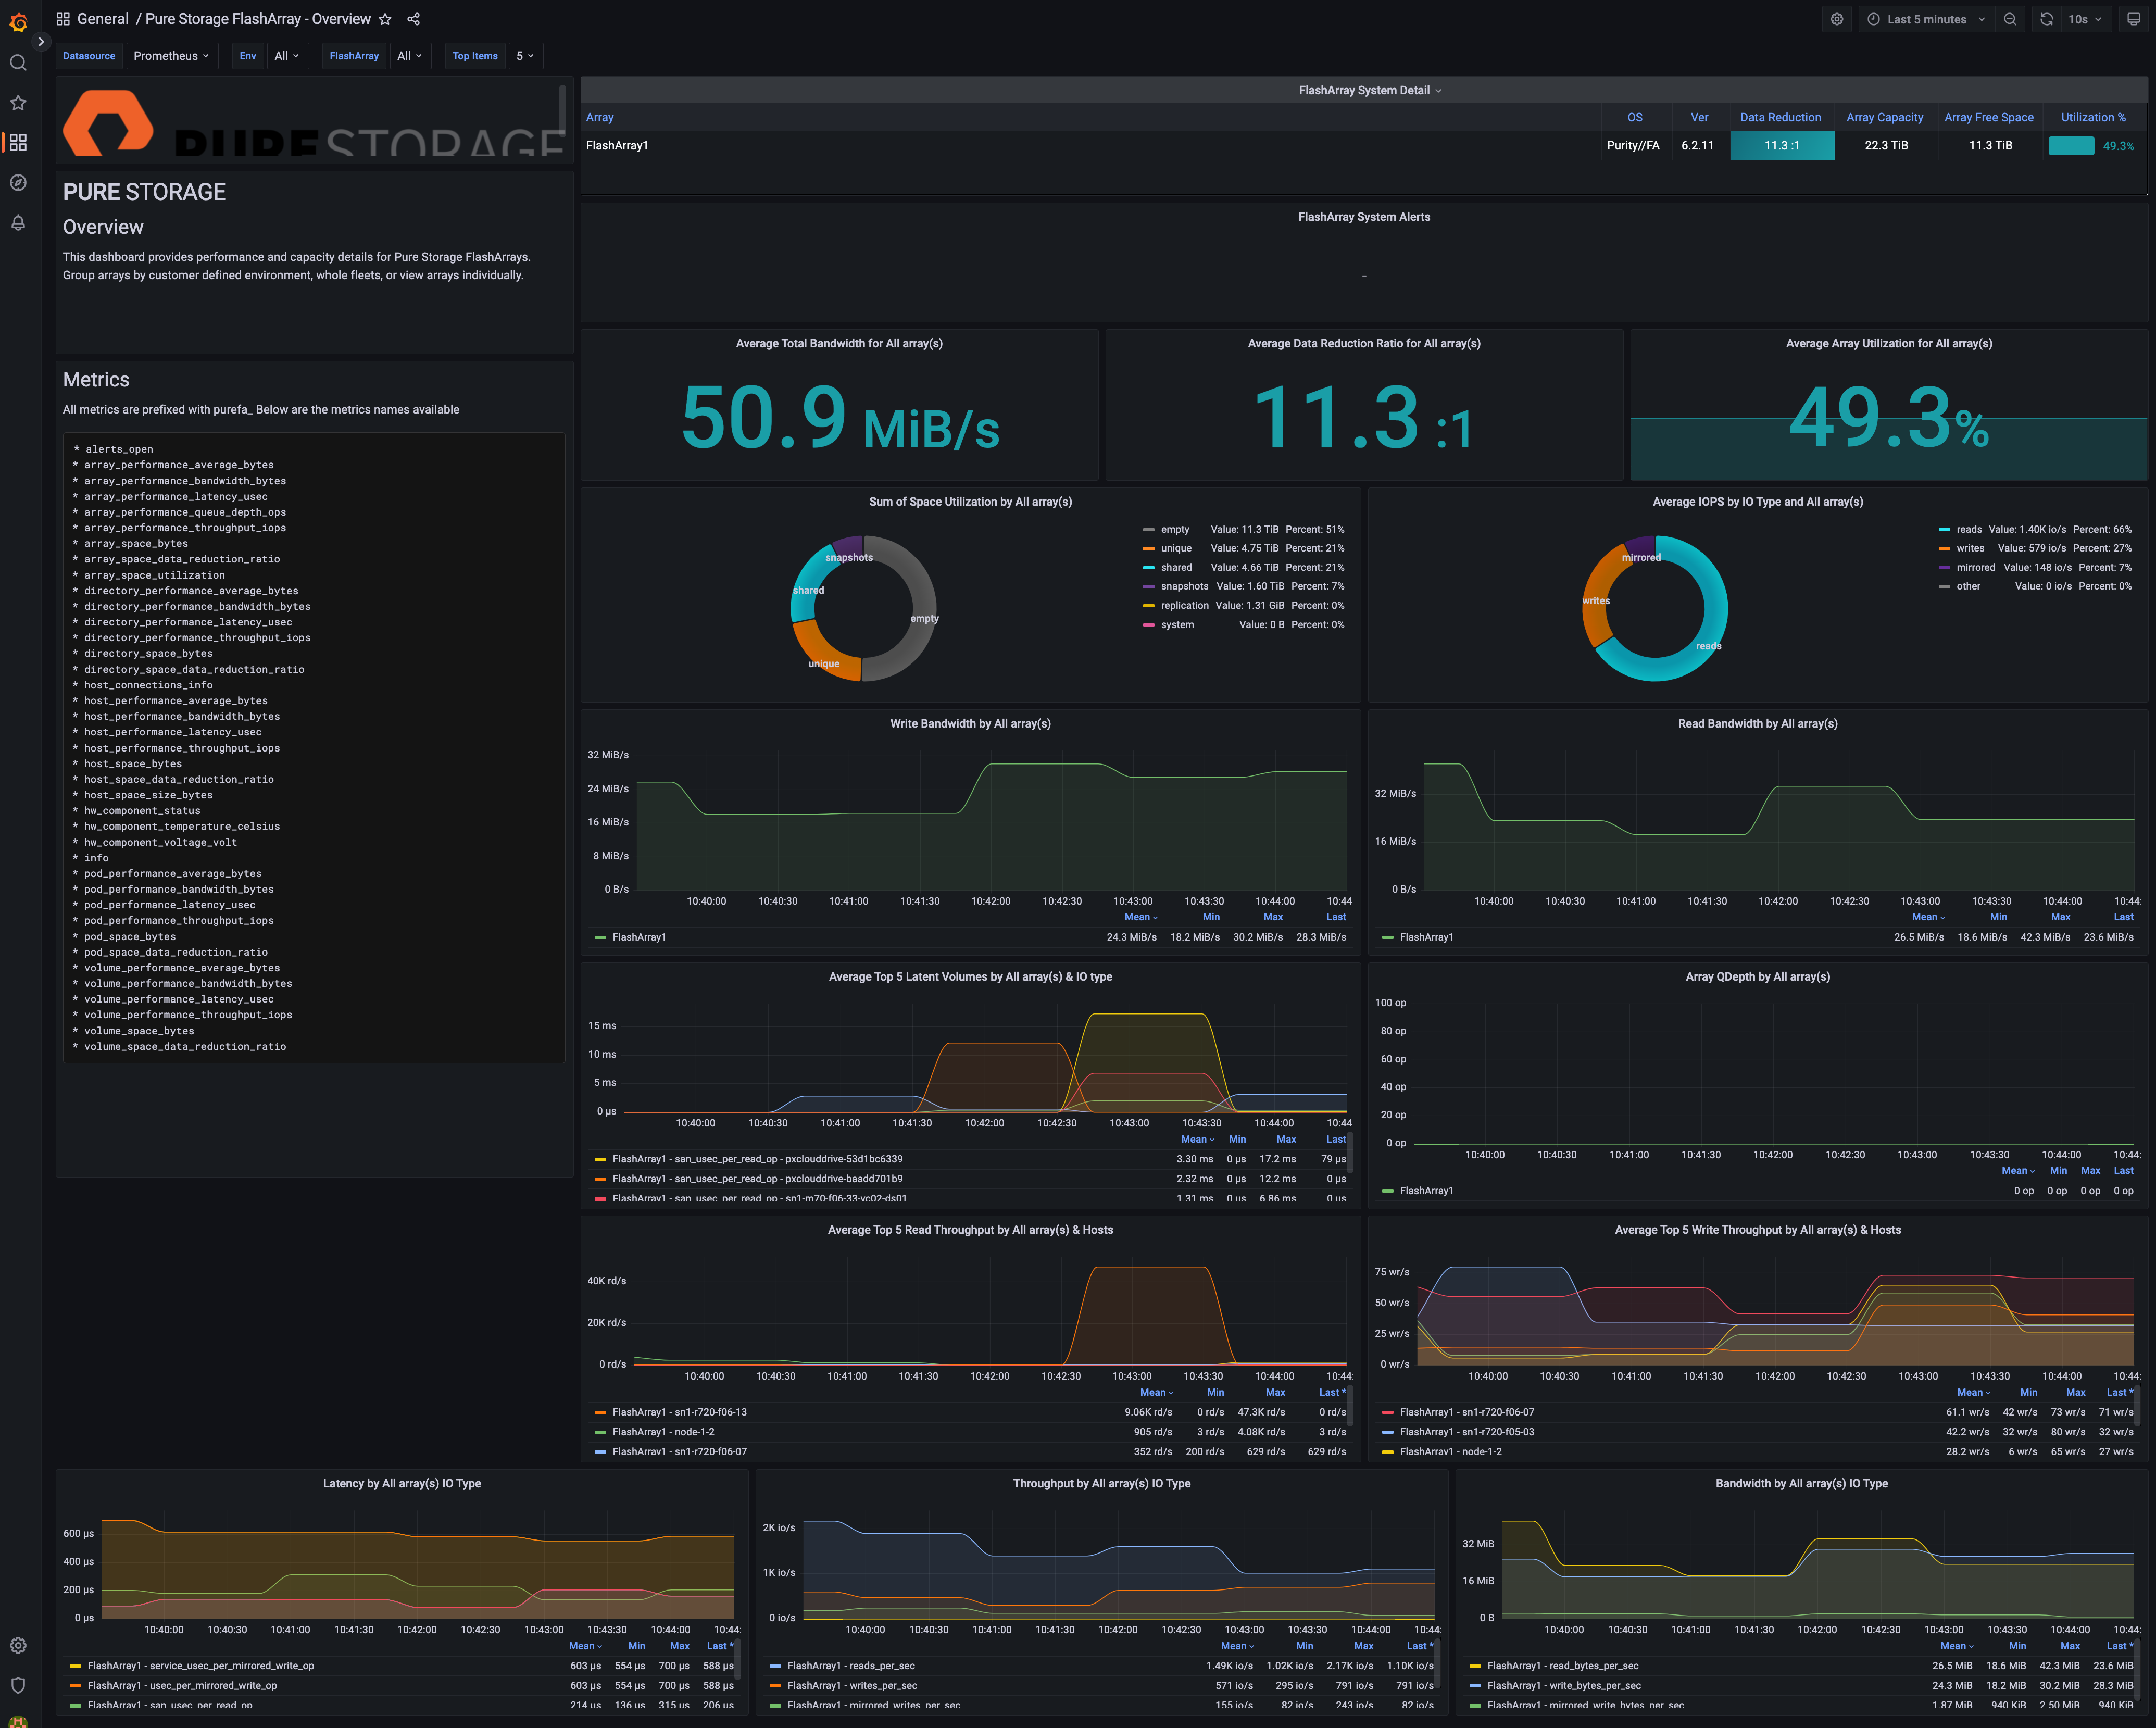Open the FlashArray System Alerts panel title menu
Viewport: 2156px width, 1728px height.
click(x=1364, y=217)
